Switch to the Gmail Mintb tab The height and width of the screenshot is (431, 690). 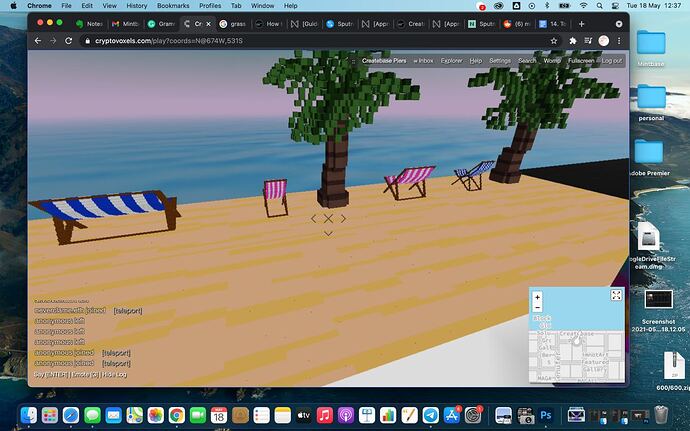point(125,24)
